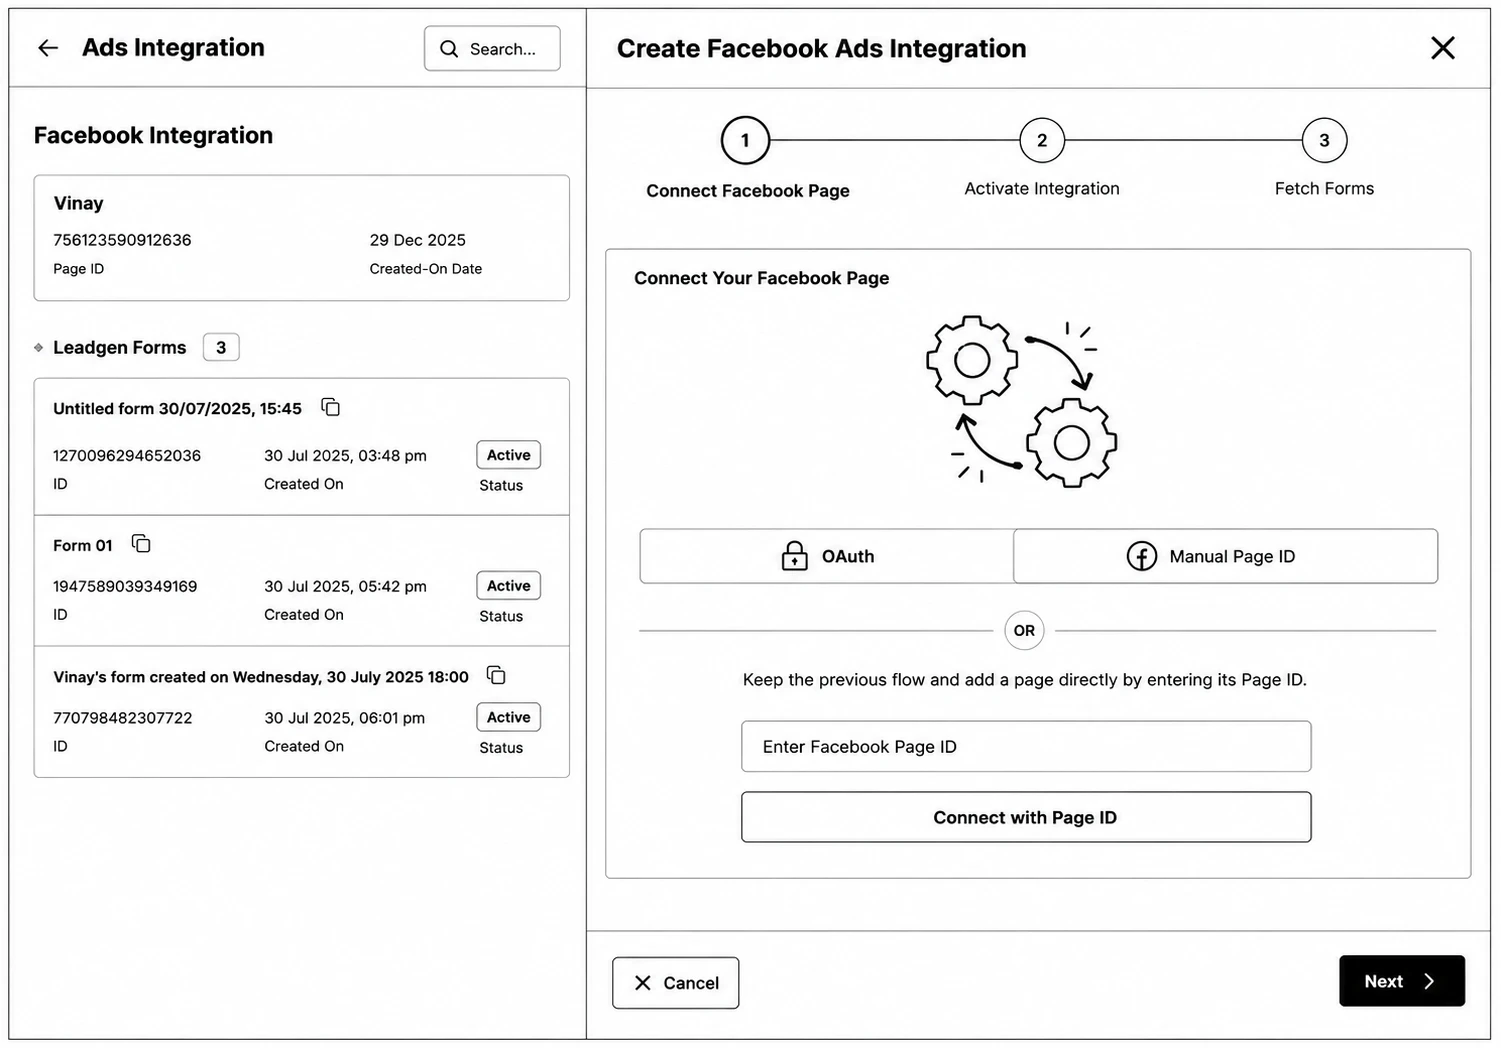This screenshot has width=1501, height=1048.
Task: Click the '30 Jul 2025, 06:01 pm' date
Action: pyautogui.click(x=345, y=718)
